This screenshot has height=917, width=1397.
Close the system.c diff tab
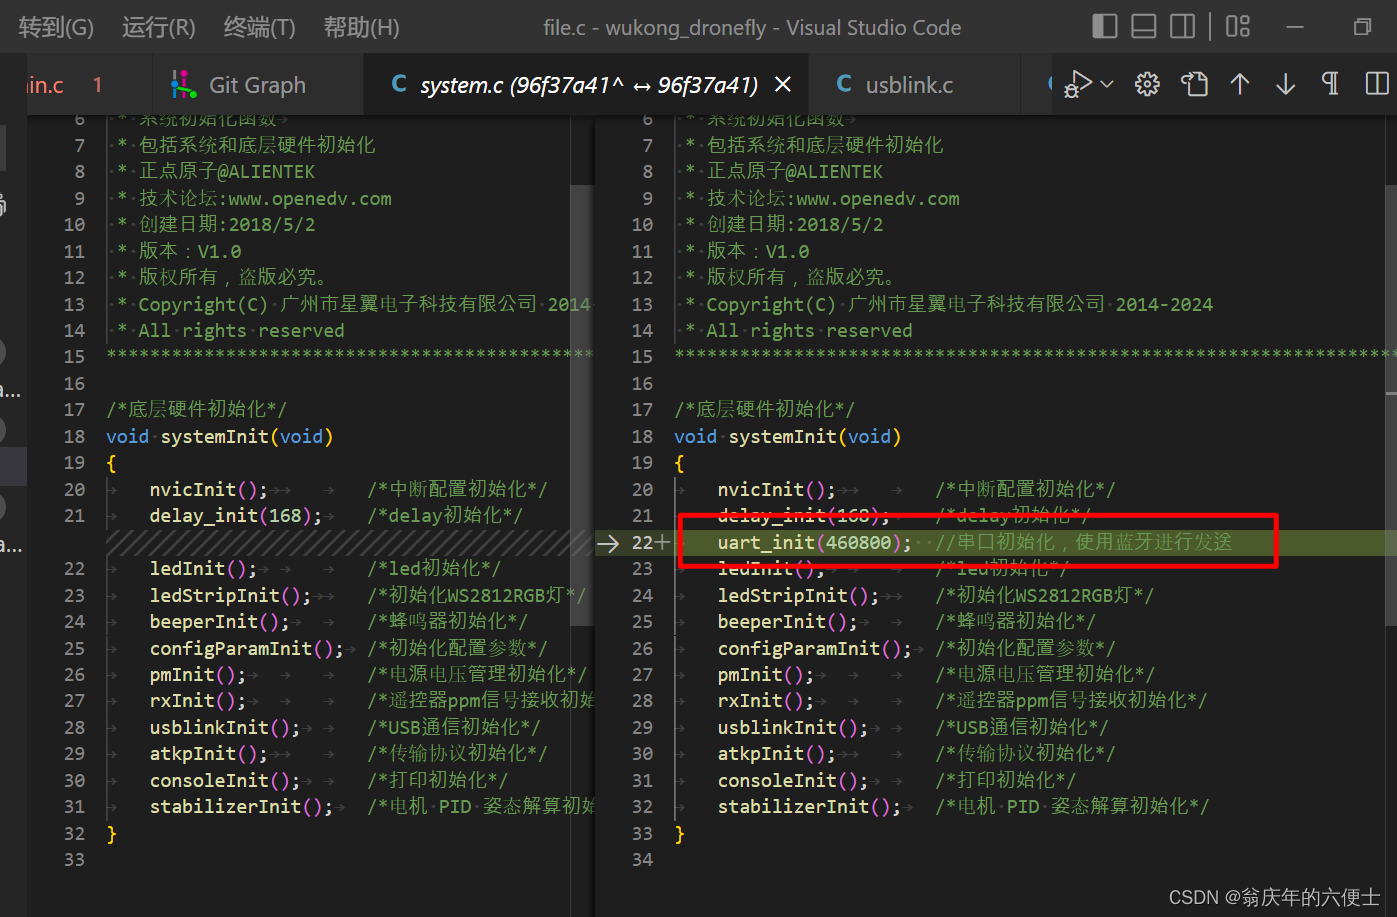click(783, 85)
